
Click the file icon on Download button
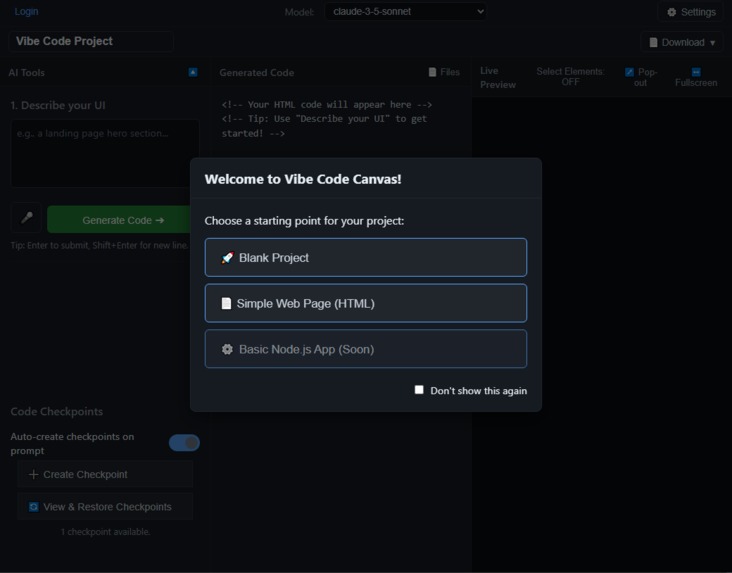click(654, 42)
